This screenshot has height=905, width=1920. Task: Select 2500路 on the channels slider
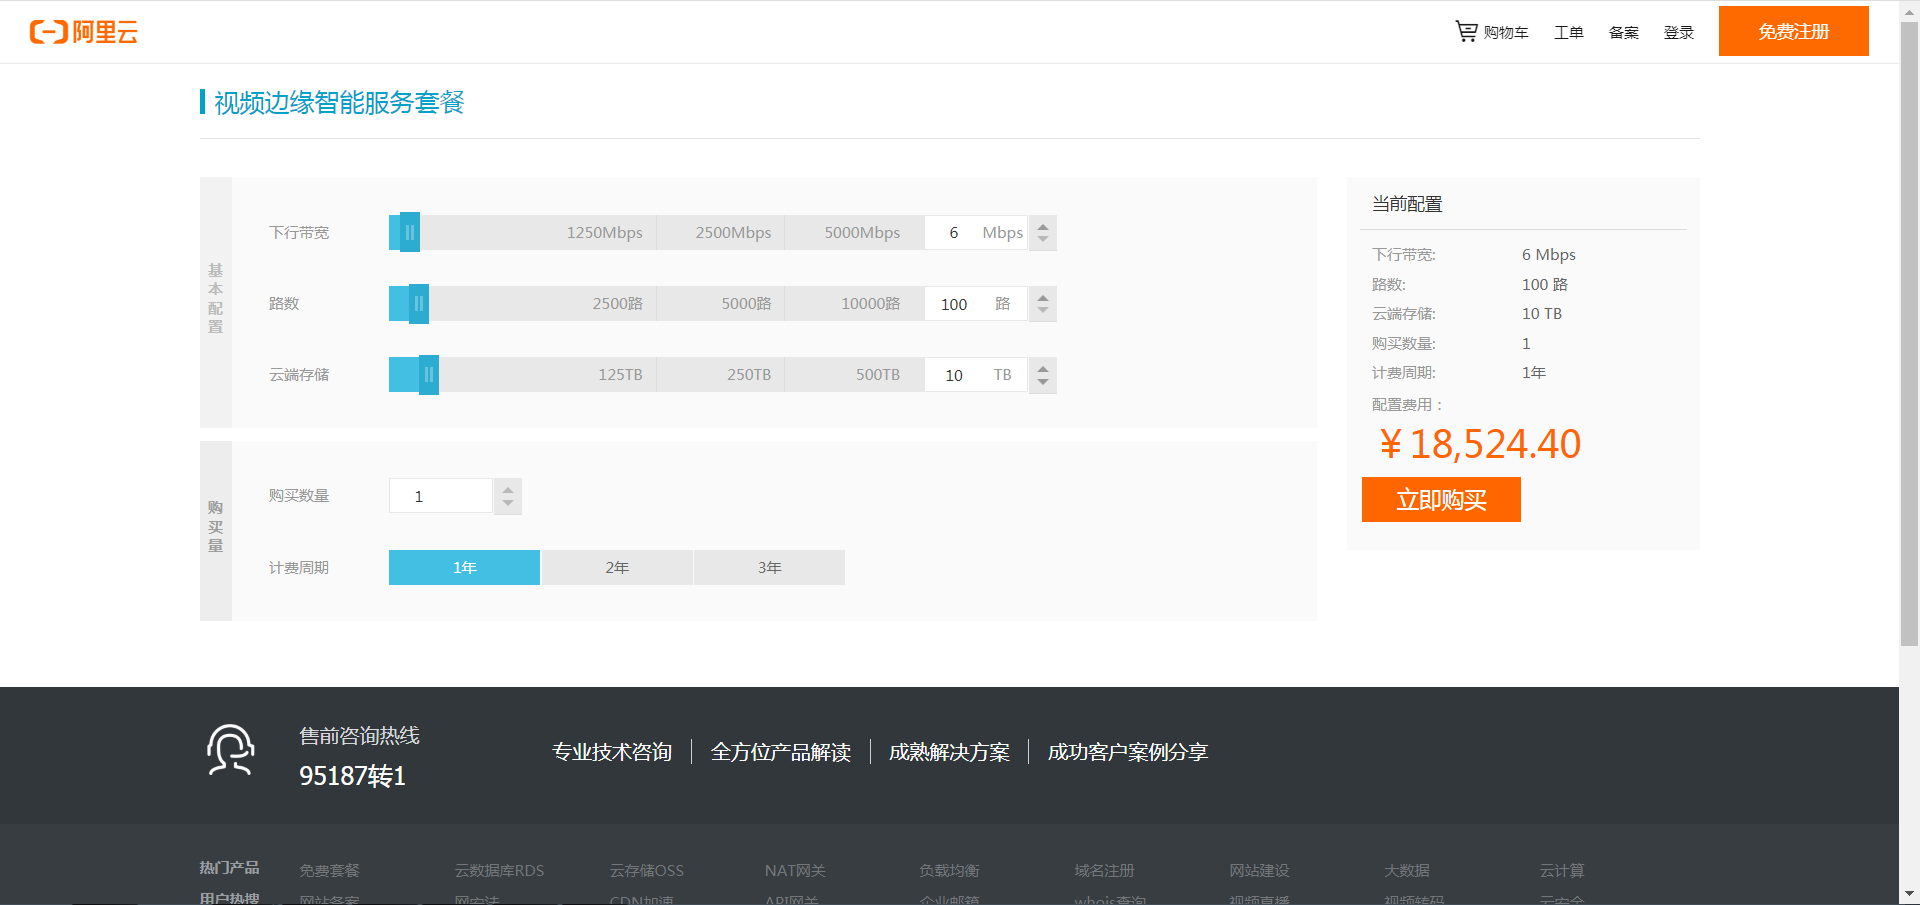(617, 303)
